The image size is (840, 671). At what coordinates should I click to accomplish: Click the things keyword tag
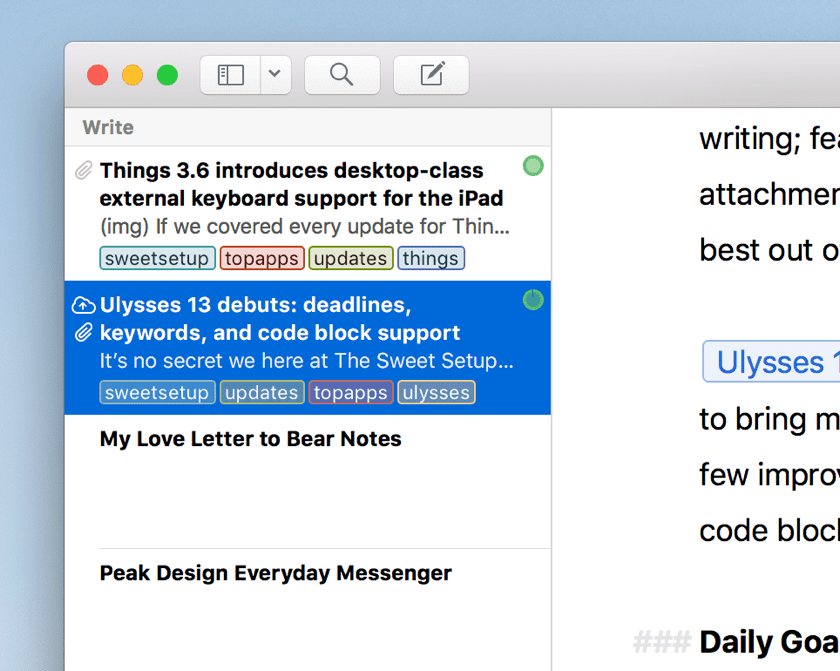click(431, 258)
